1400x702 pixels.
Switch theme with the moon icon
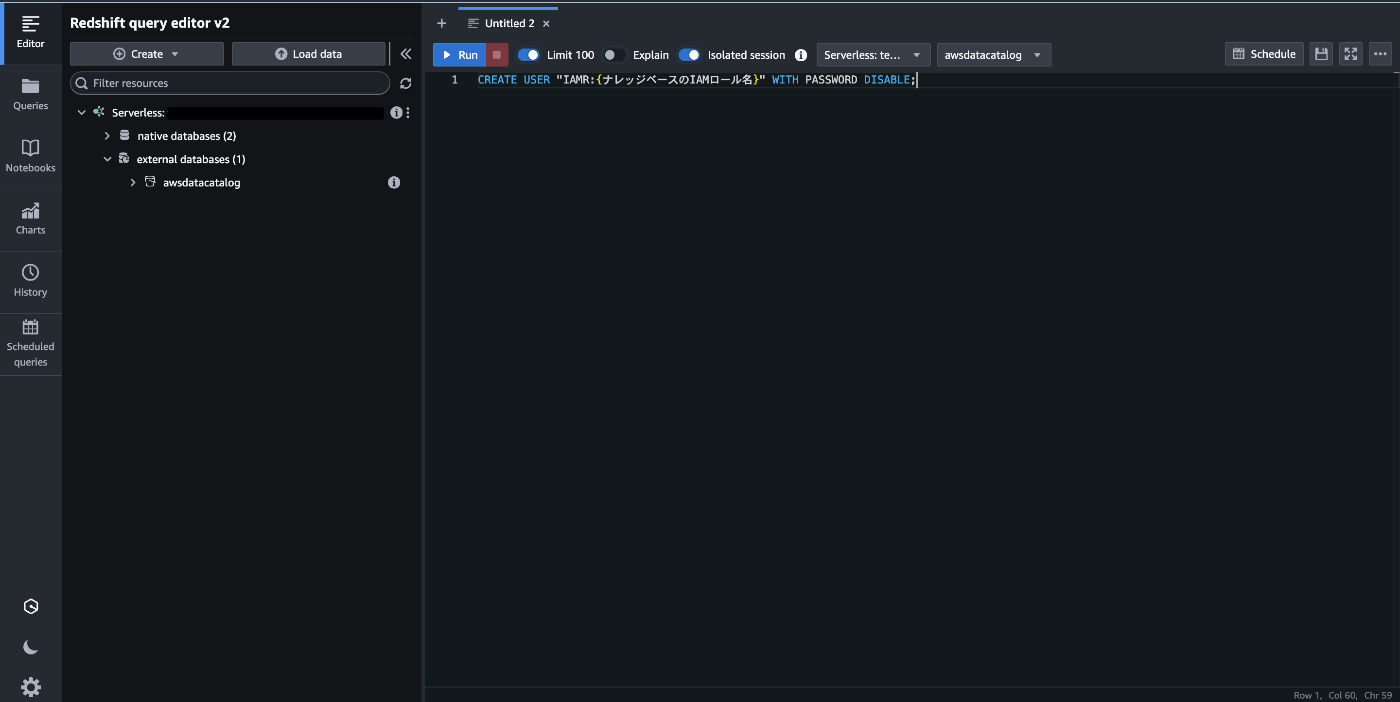(31, 647)
